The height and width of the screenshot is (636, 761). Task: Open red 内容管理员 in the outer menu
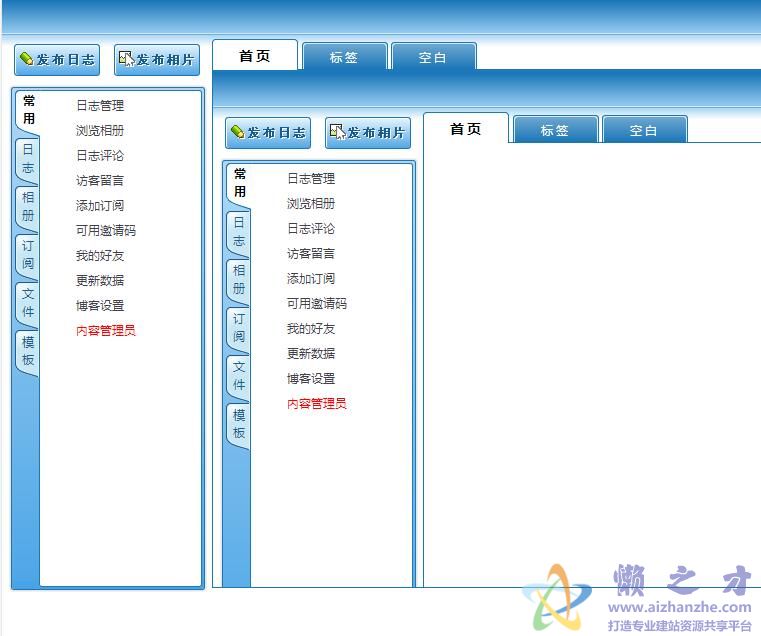tap(106, 331)
